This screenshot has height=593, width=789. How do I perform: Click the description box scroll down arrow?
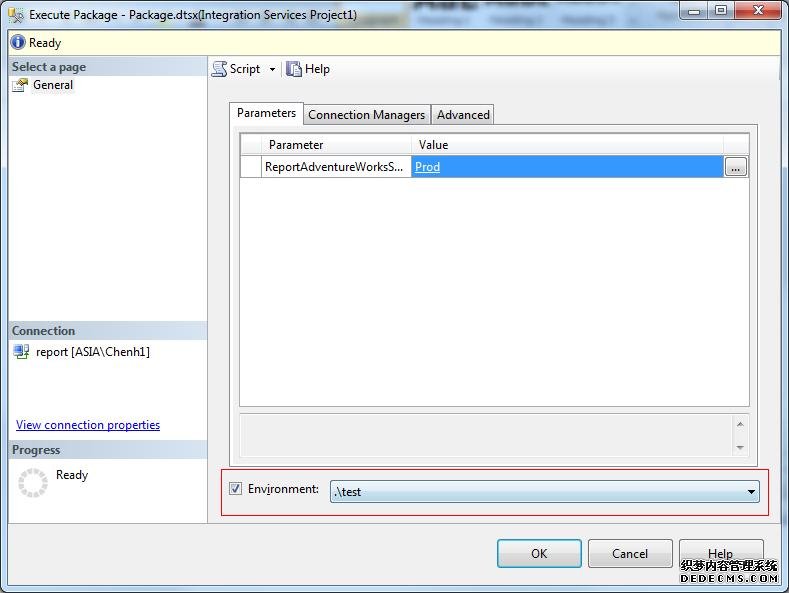(x=740, y=448)
